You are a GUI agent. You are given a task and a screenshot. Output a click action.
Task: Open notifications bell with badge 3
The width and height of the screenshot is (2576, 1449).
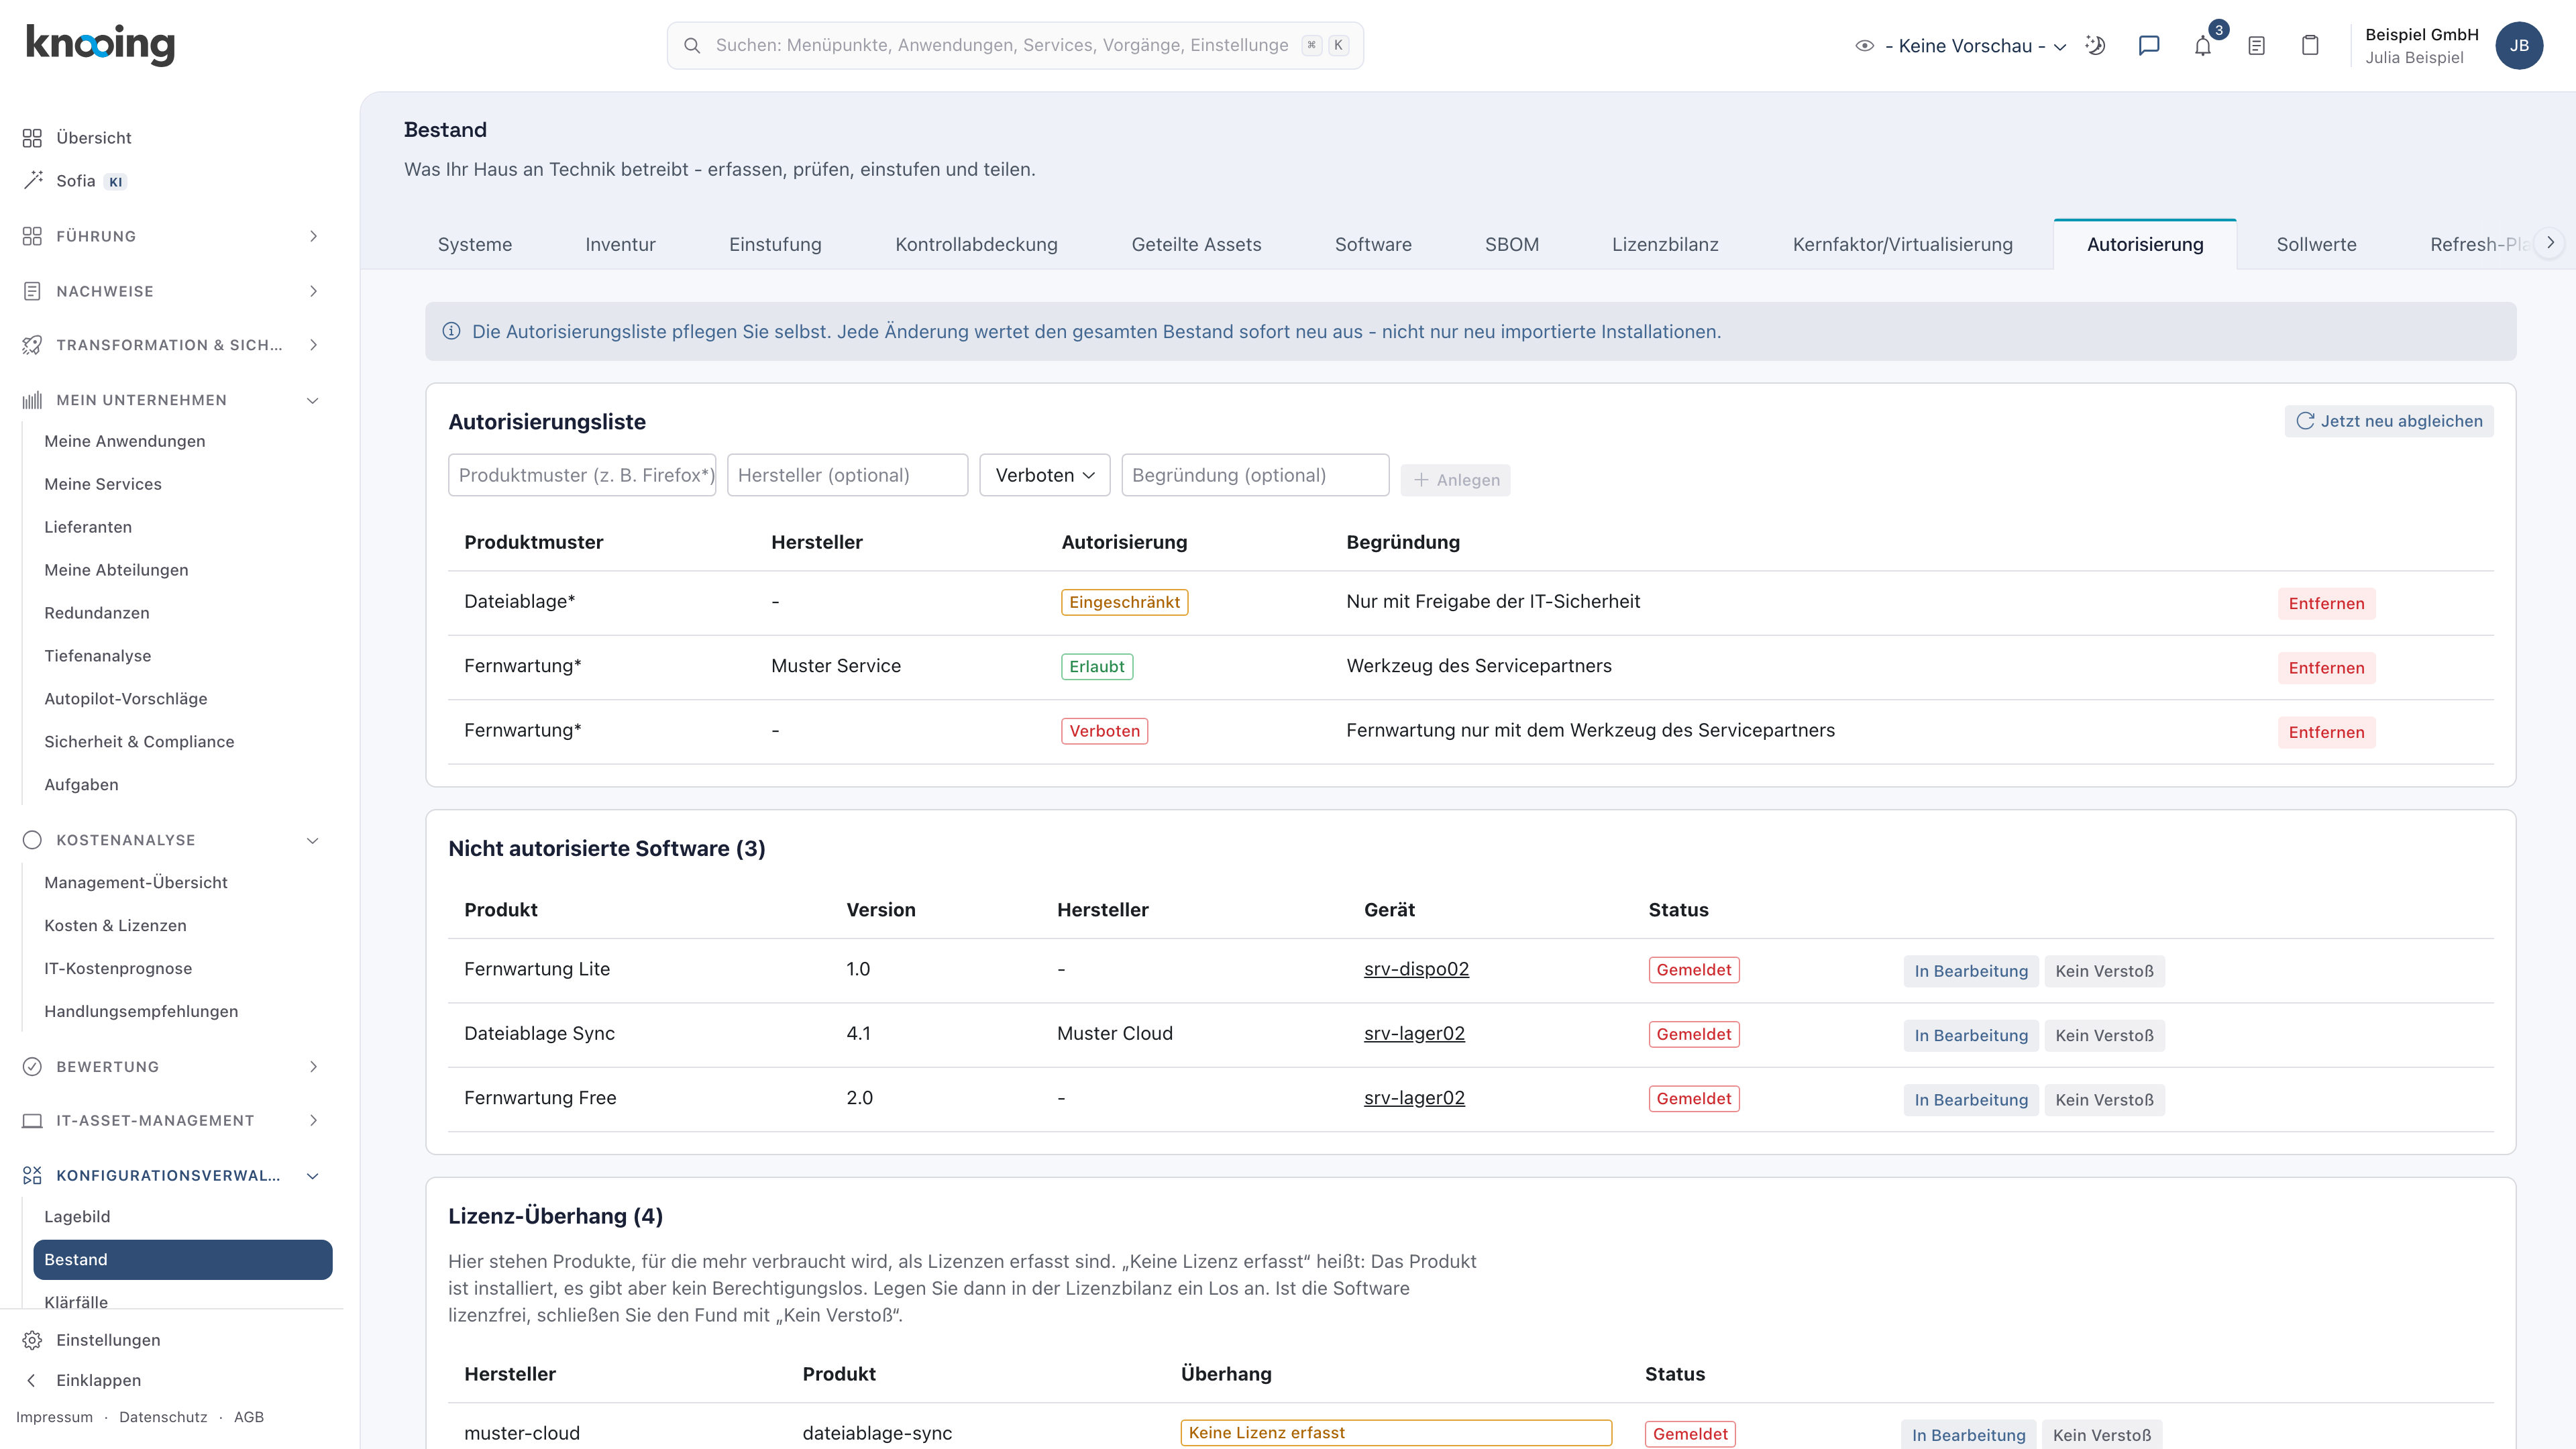point(2203,45)
